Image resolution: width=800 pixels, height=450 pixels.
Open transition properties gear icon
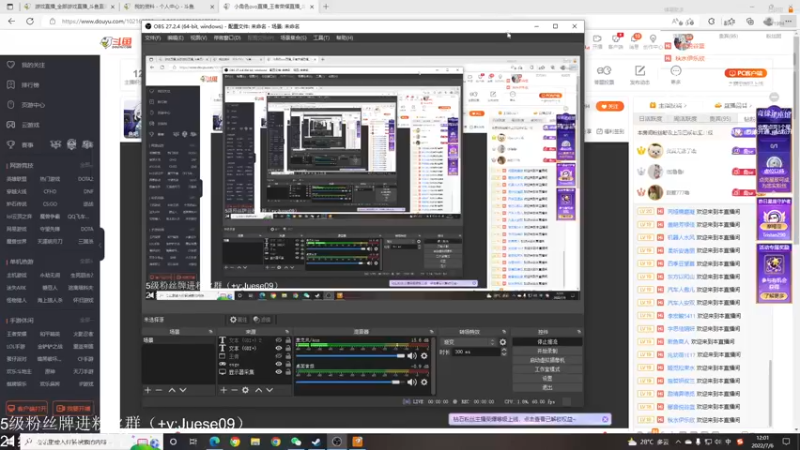point(503,342)
